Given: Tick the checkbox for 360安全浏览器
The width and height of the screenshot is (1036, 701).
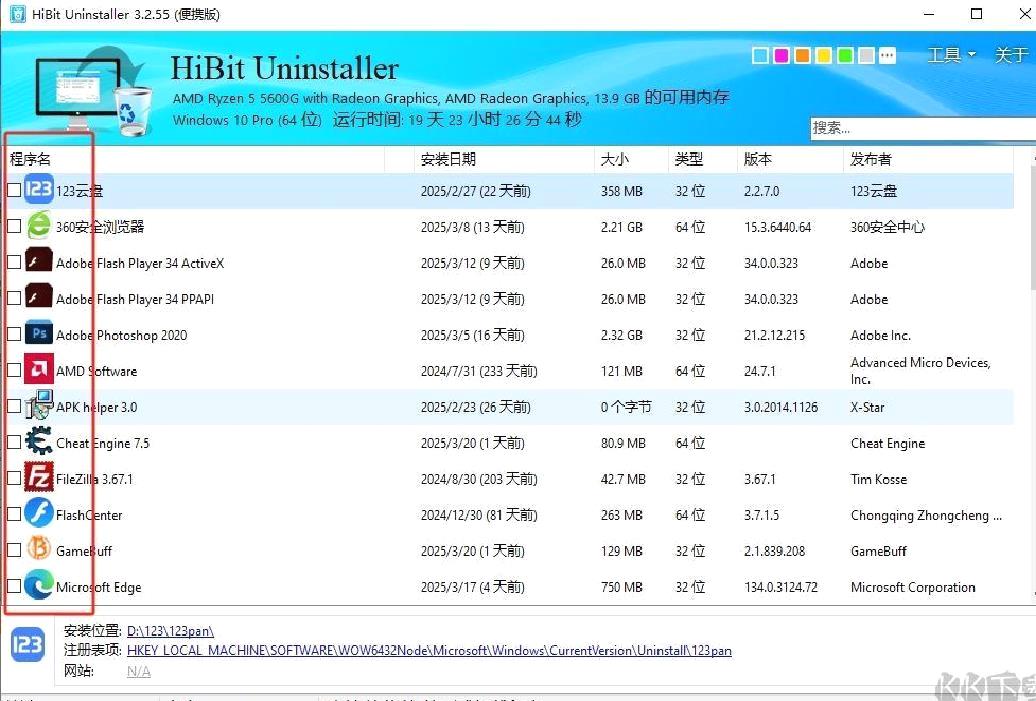Looking at the screenshot, I should point(14,226).
